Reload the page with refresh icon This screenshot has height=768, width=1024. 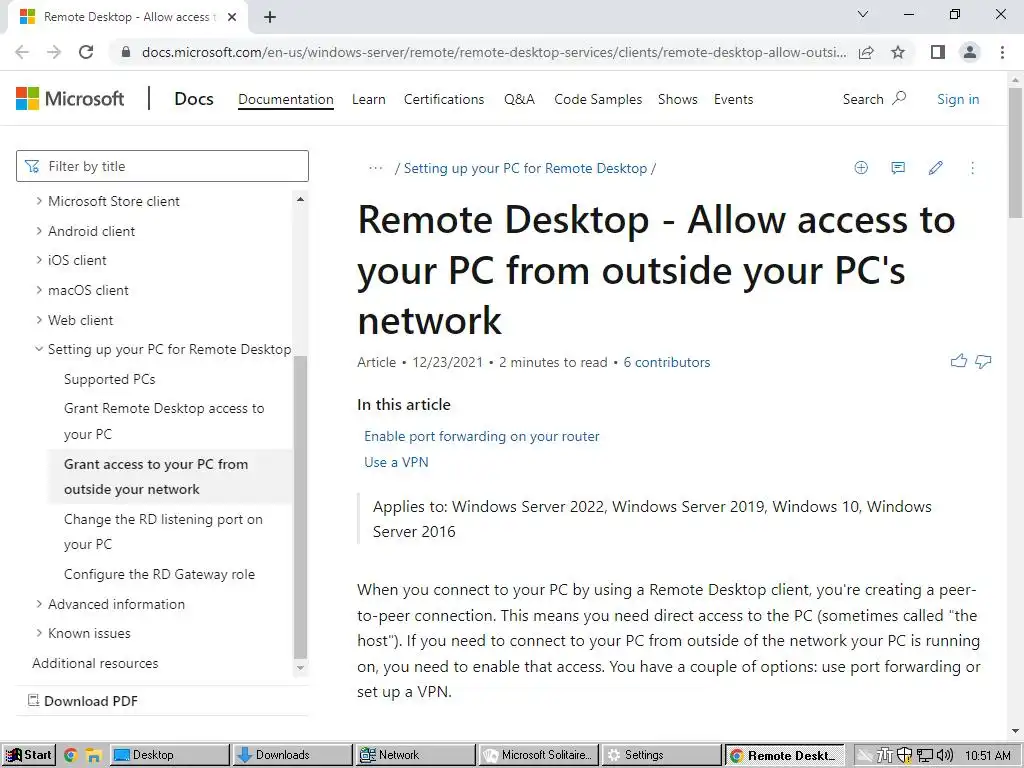click(x=86, y=52)
